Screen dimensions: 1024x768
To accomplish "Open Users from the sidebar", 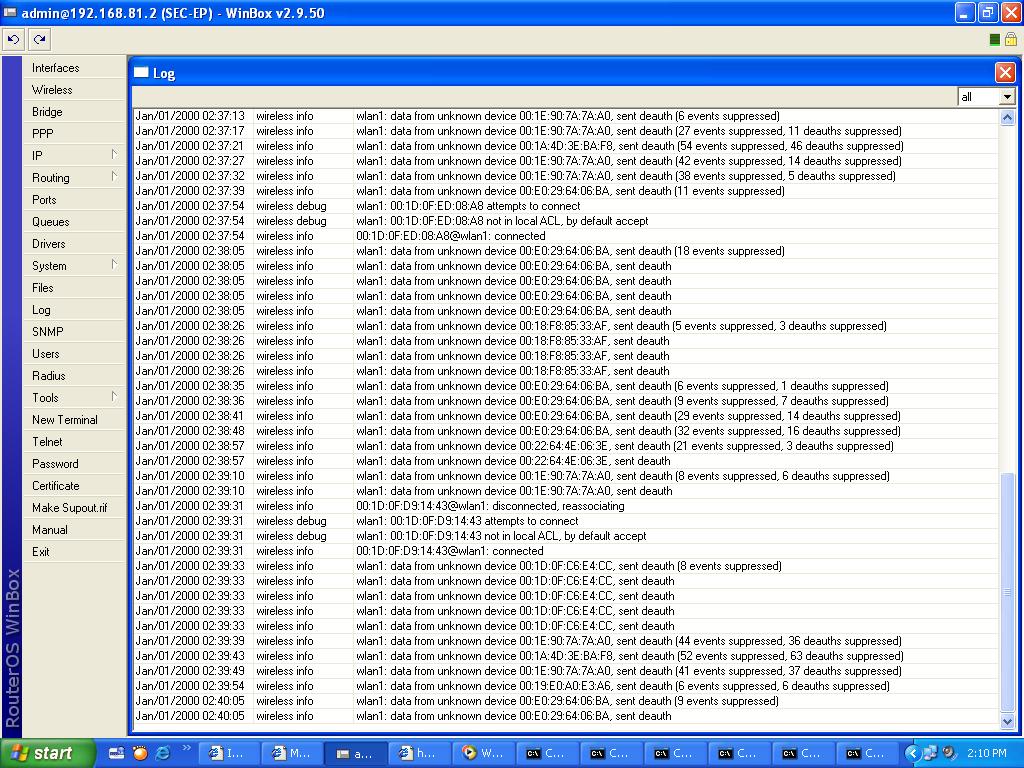I will pyautogui.click(x=74, y=354).
